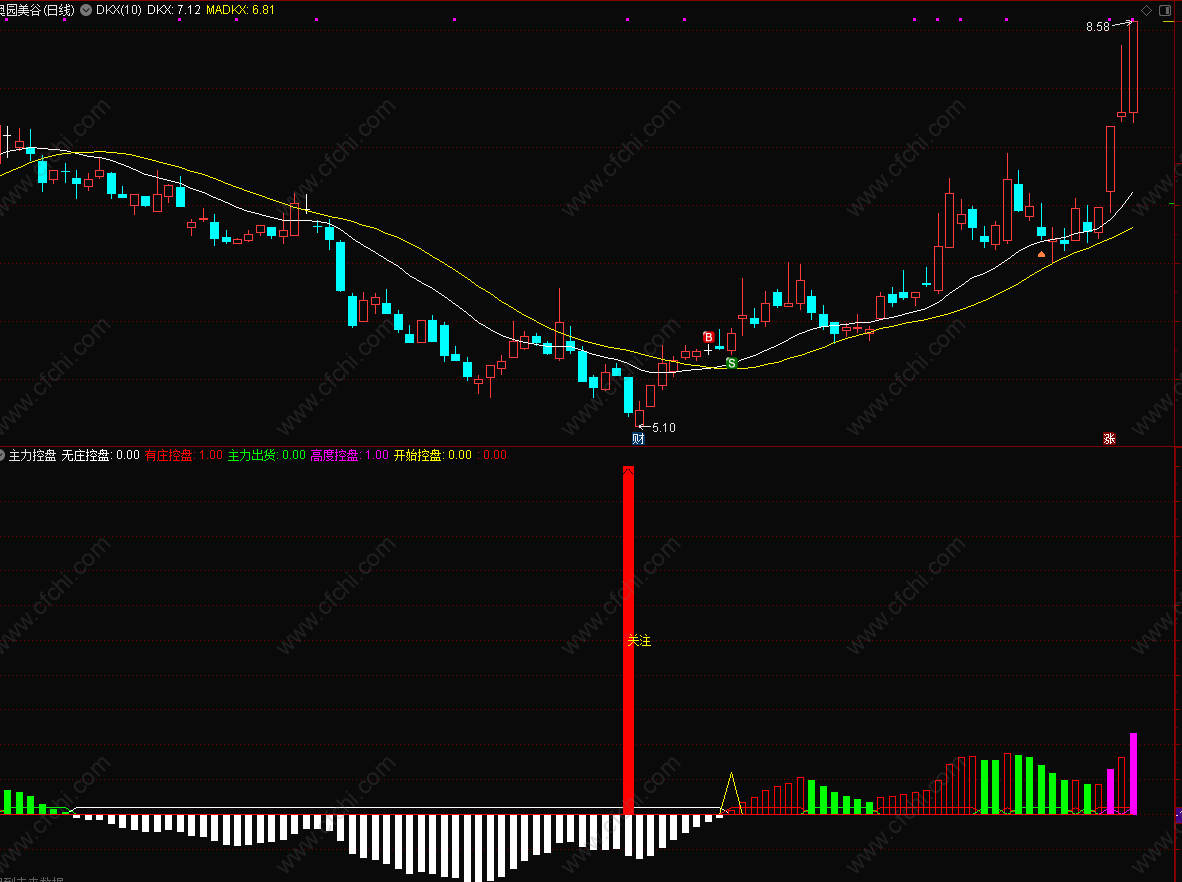
Task: Click the 主力控盘 indicator title
Action: pos(32,455)
